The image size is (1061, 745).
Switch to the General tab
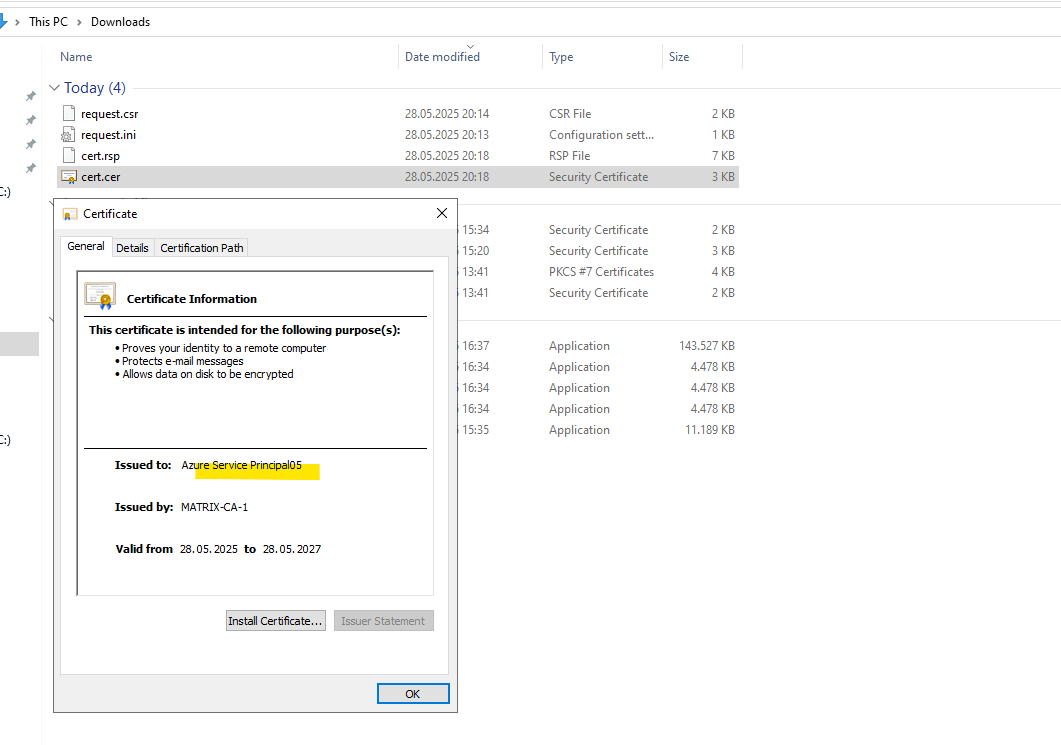86,246
